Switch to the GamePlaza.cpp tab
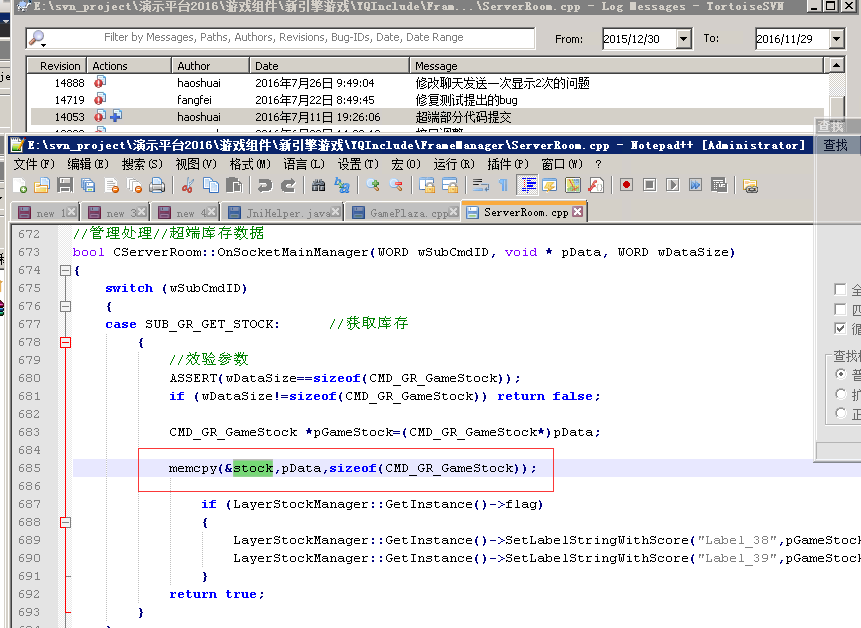 point(404,212)
